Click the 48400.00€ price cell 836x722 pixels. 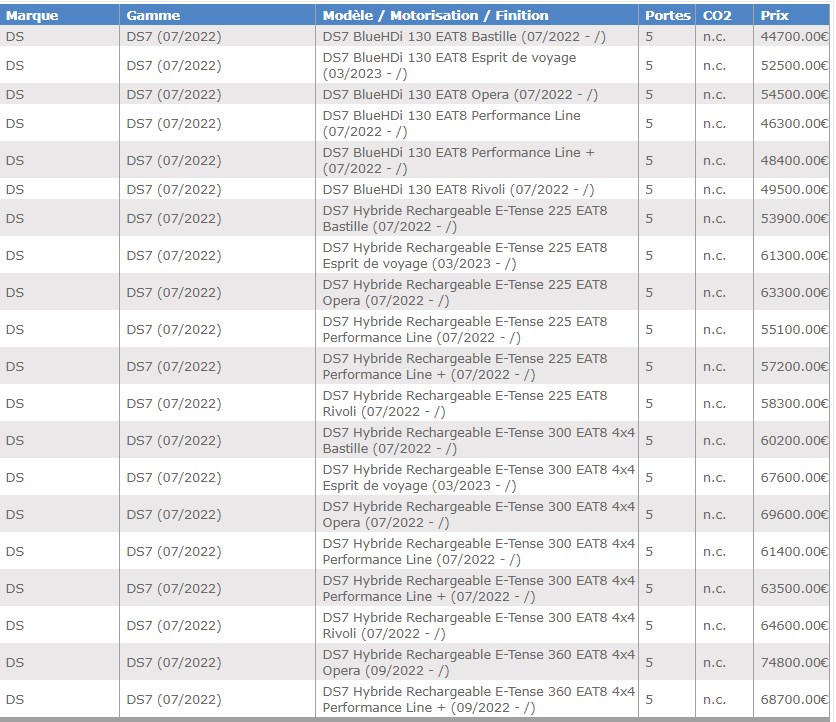[x=794, y=160]
